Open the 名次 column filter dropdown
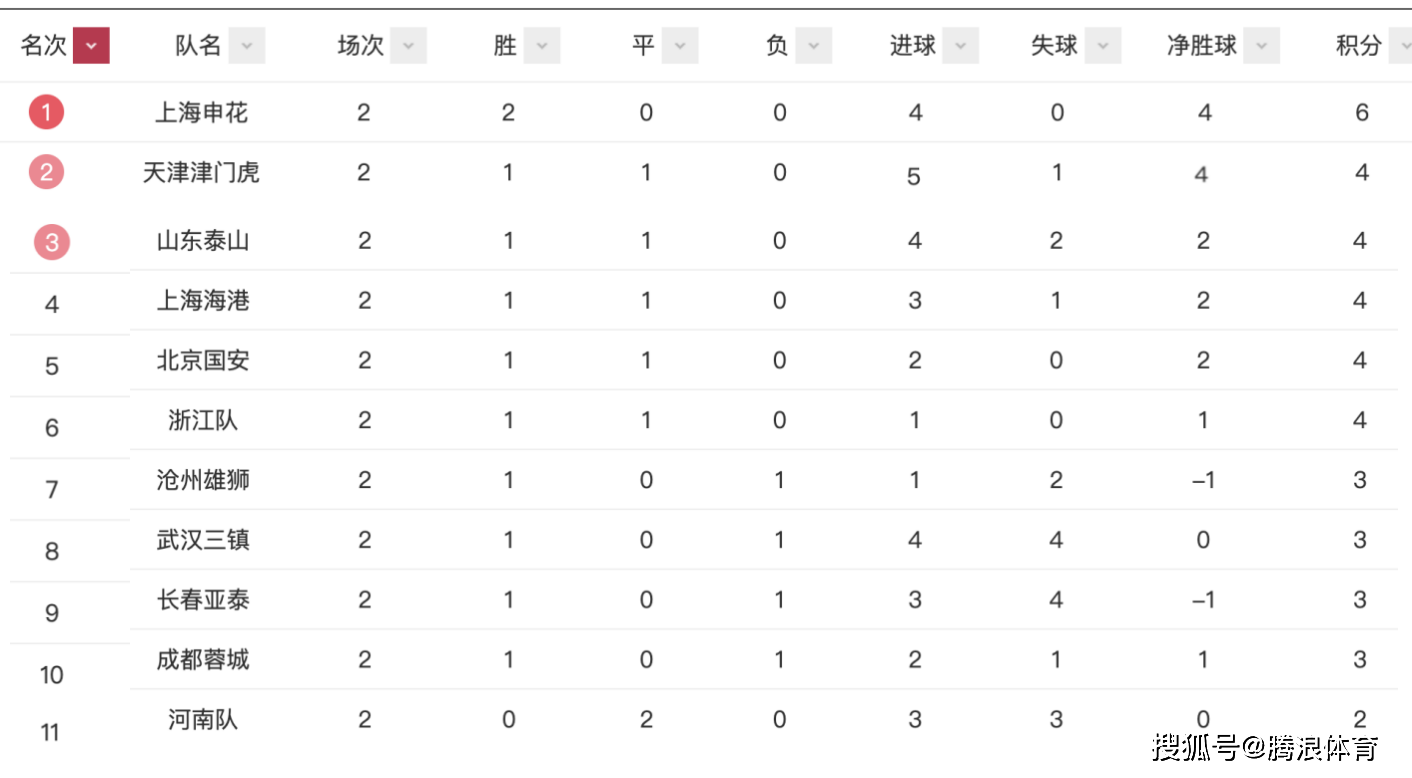 (x=92, y=46)
